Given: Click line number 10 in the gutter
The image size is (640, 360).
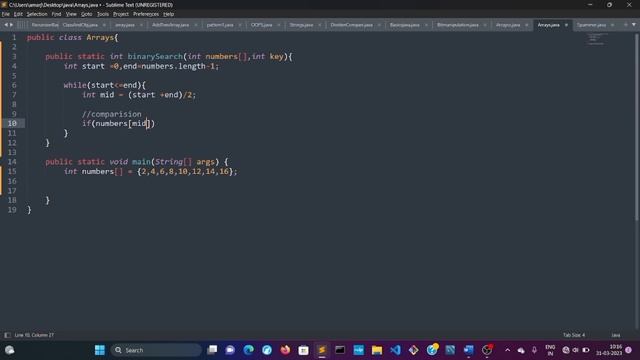Looking at the screenshot, I should tap(12, 123).
